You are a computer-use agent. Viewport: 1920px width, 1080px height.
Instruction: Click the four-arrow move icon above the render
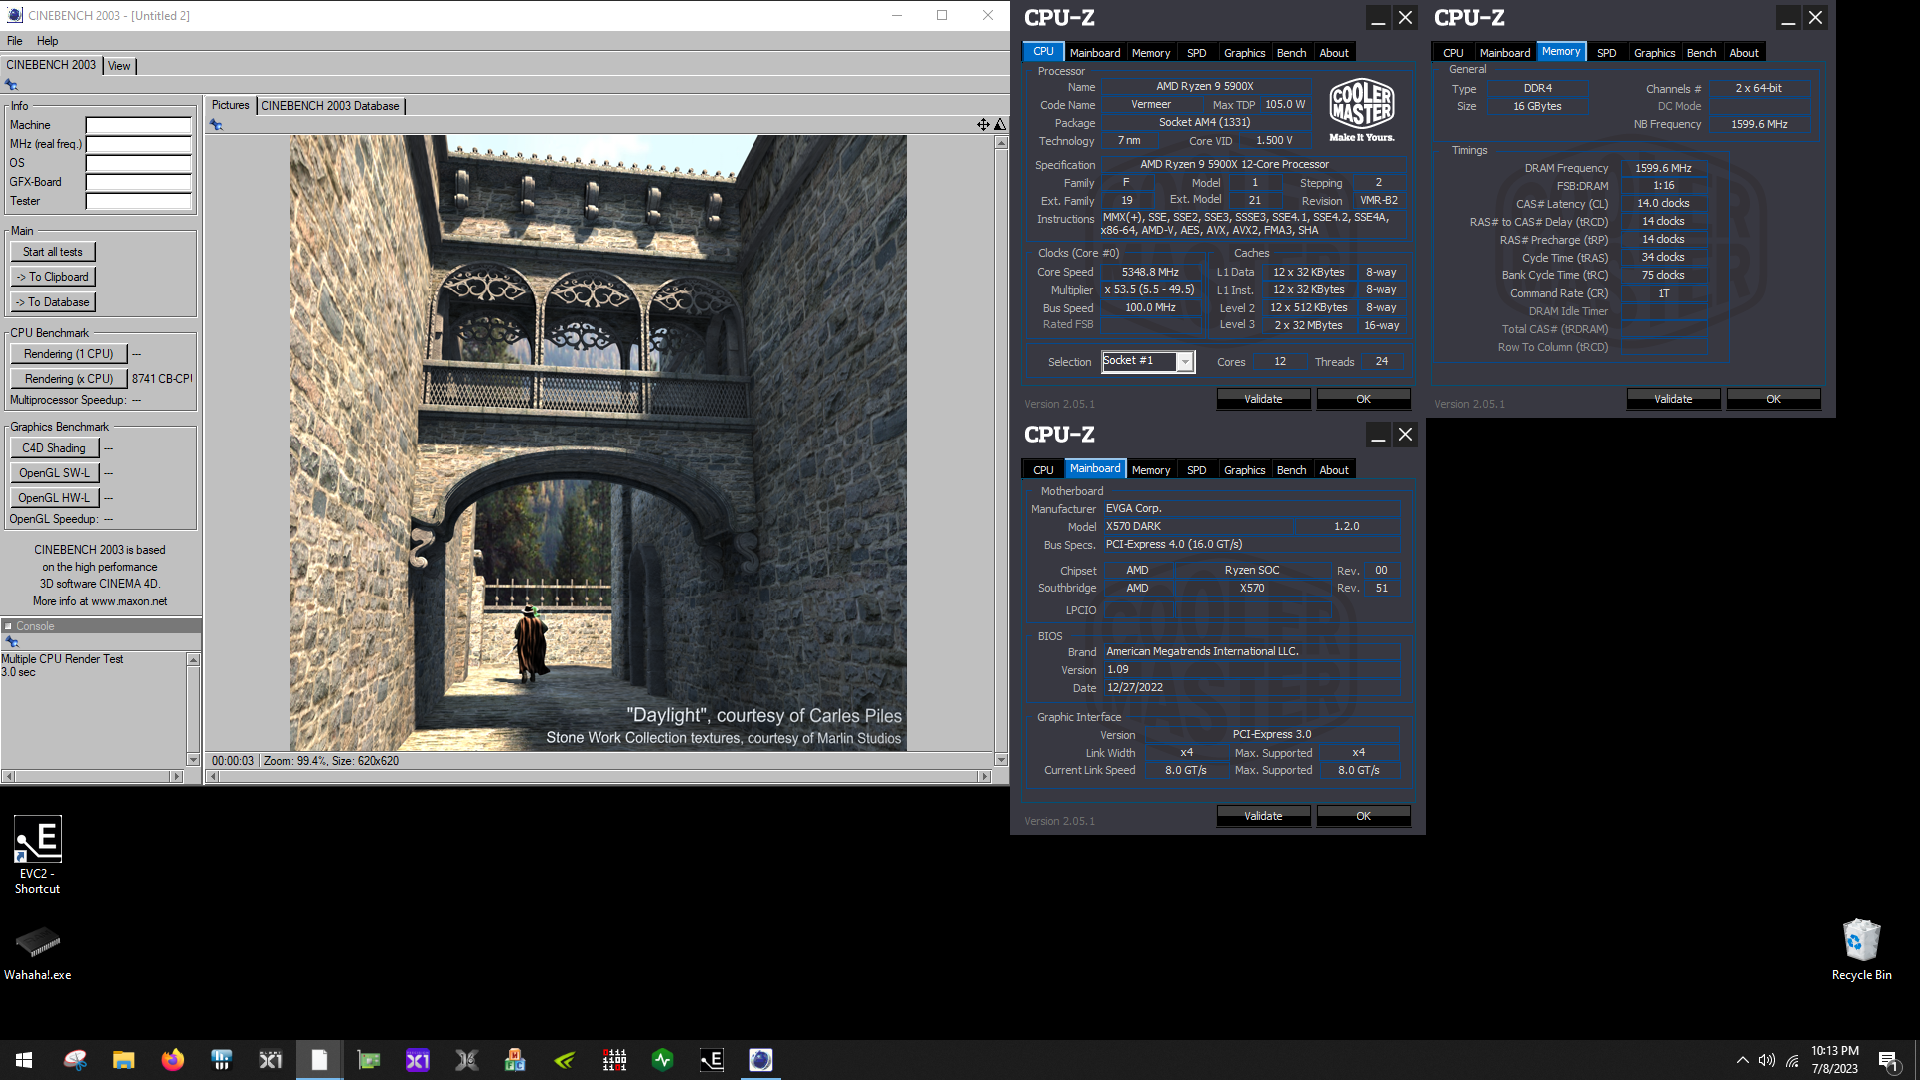click(983, 124)
